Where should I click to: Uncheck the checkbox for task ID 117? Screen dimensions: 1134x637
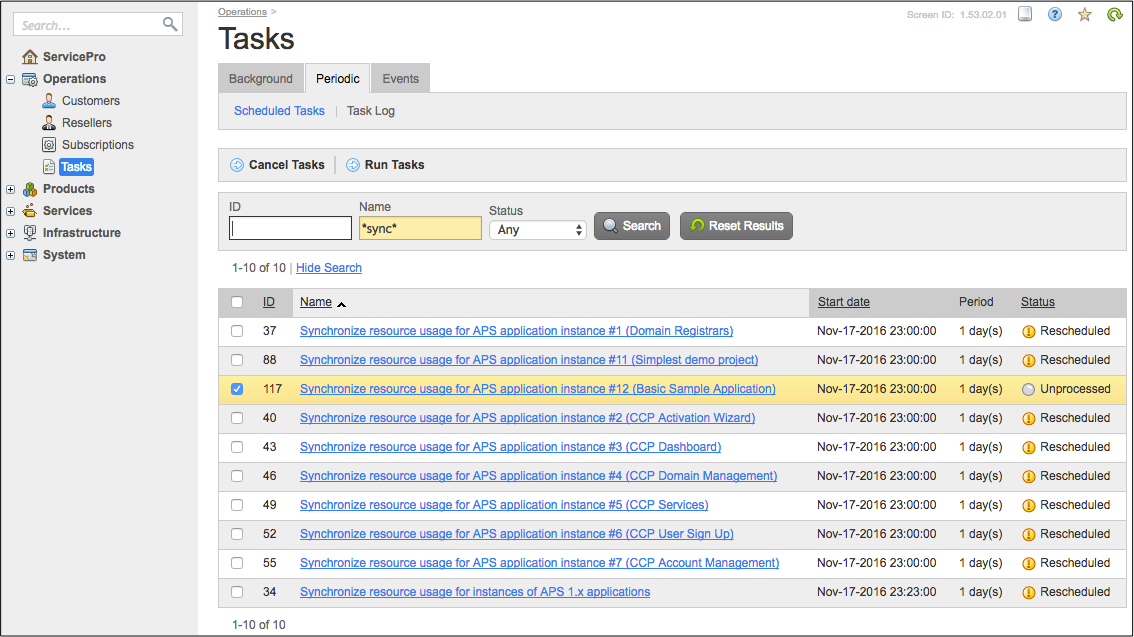(x=237, y=389)
